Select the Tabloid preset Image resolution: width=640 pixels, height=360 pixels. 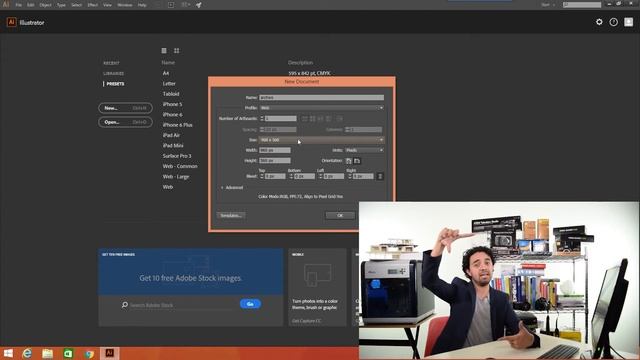171,94
